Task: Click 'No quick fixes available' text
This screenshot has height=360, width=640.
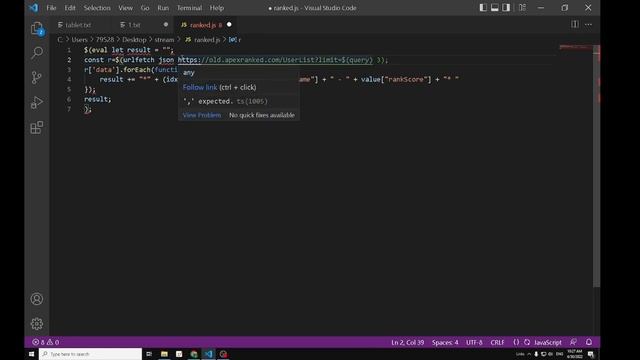Action: [262, 115]
